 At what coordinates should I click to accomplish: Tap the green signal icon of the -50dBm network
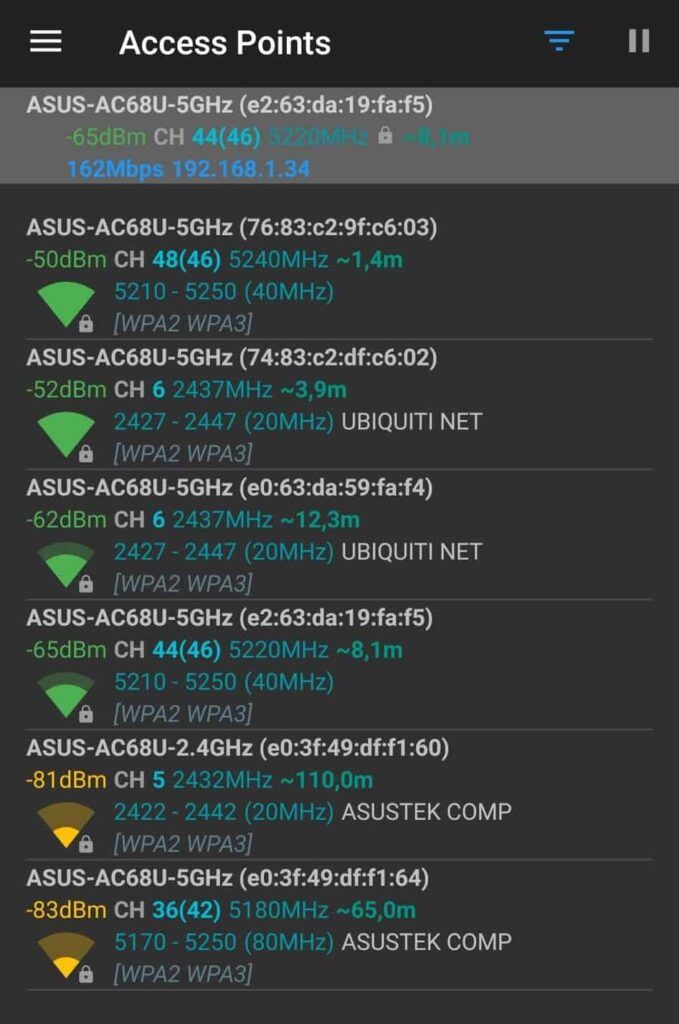click(x=60, y=297)
